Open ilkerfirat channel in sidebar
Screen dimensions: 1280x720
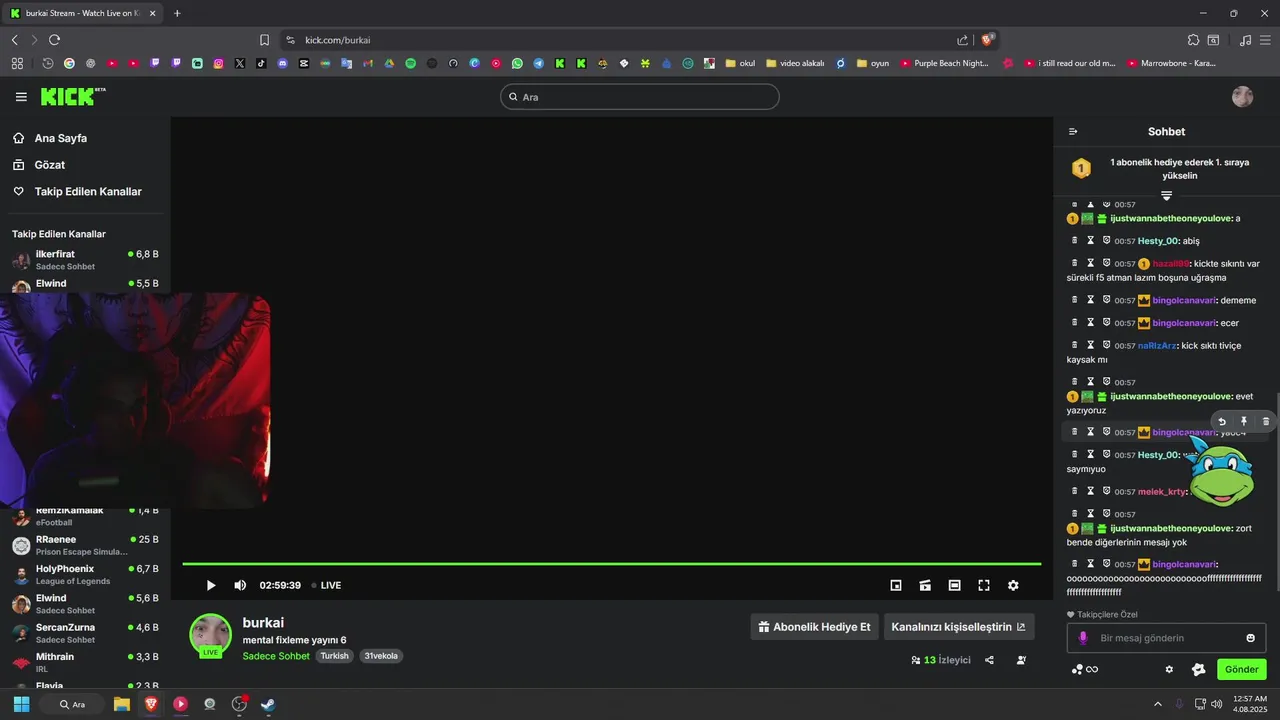(x=85, y=260)
